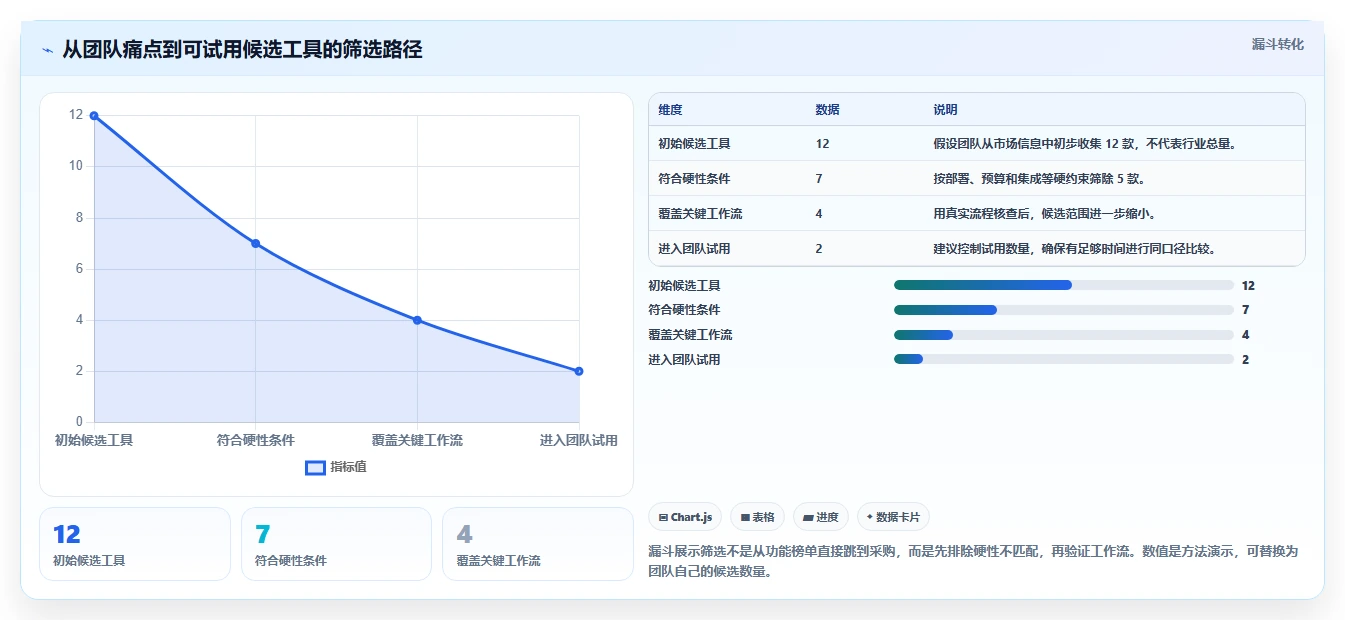Click the title 从团队痛点到可试用候选工具的筛选路径

[242, 49]
